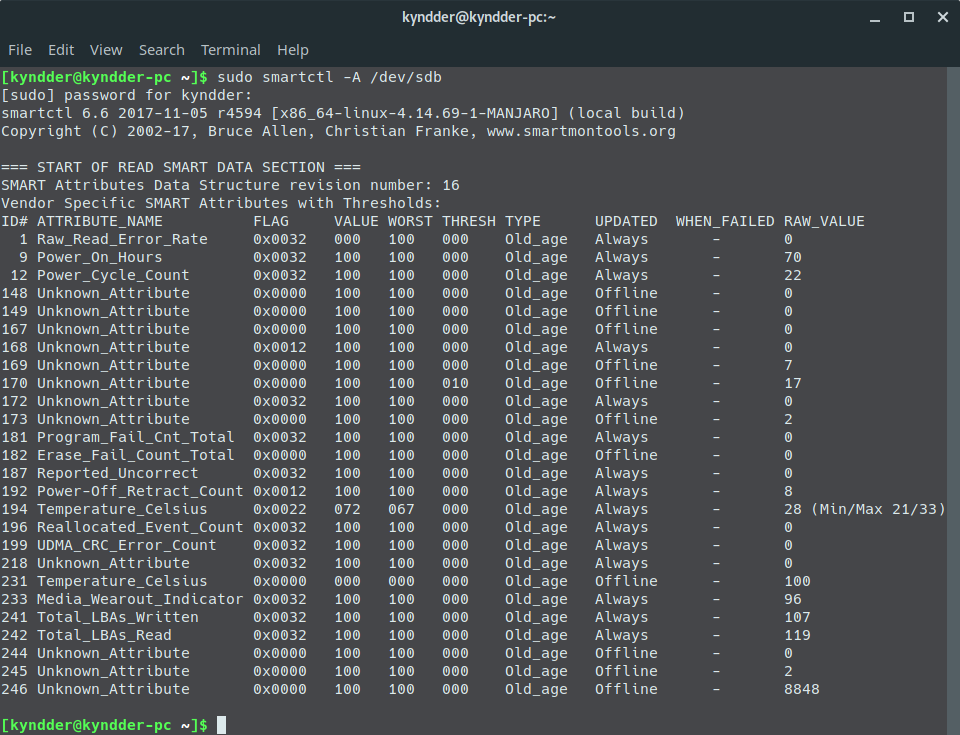Click the '[sudo] password for kyndder:' line

pyautogui.click(x=127, y=95)
